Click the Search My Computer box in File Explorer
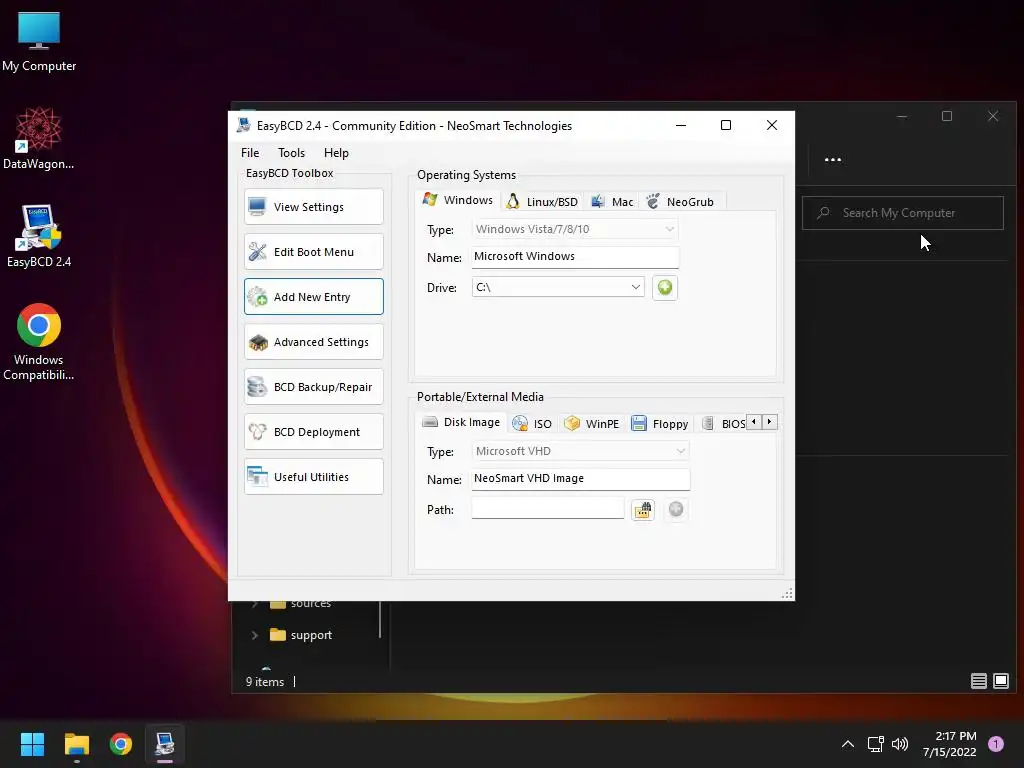The height and width of the screenshot is (768, 1024). point(903,213)
